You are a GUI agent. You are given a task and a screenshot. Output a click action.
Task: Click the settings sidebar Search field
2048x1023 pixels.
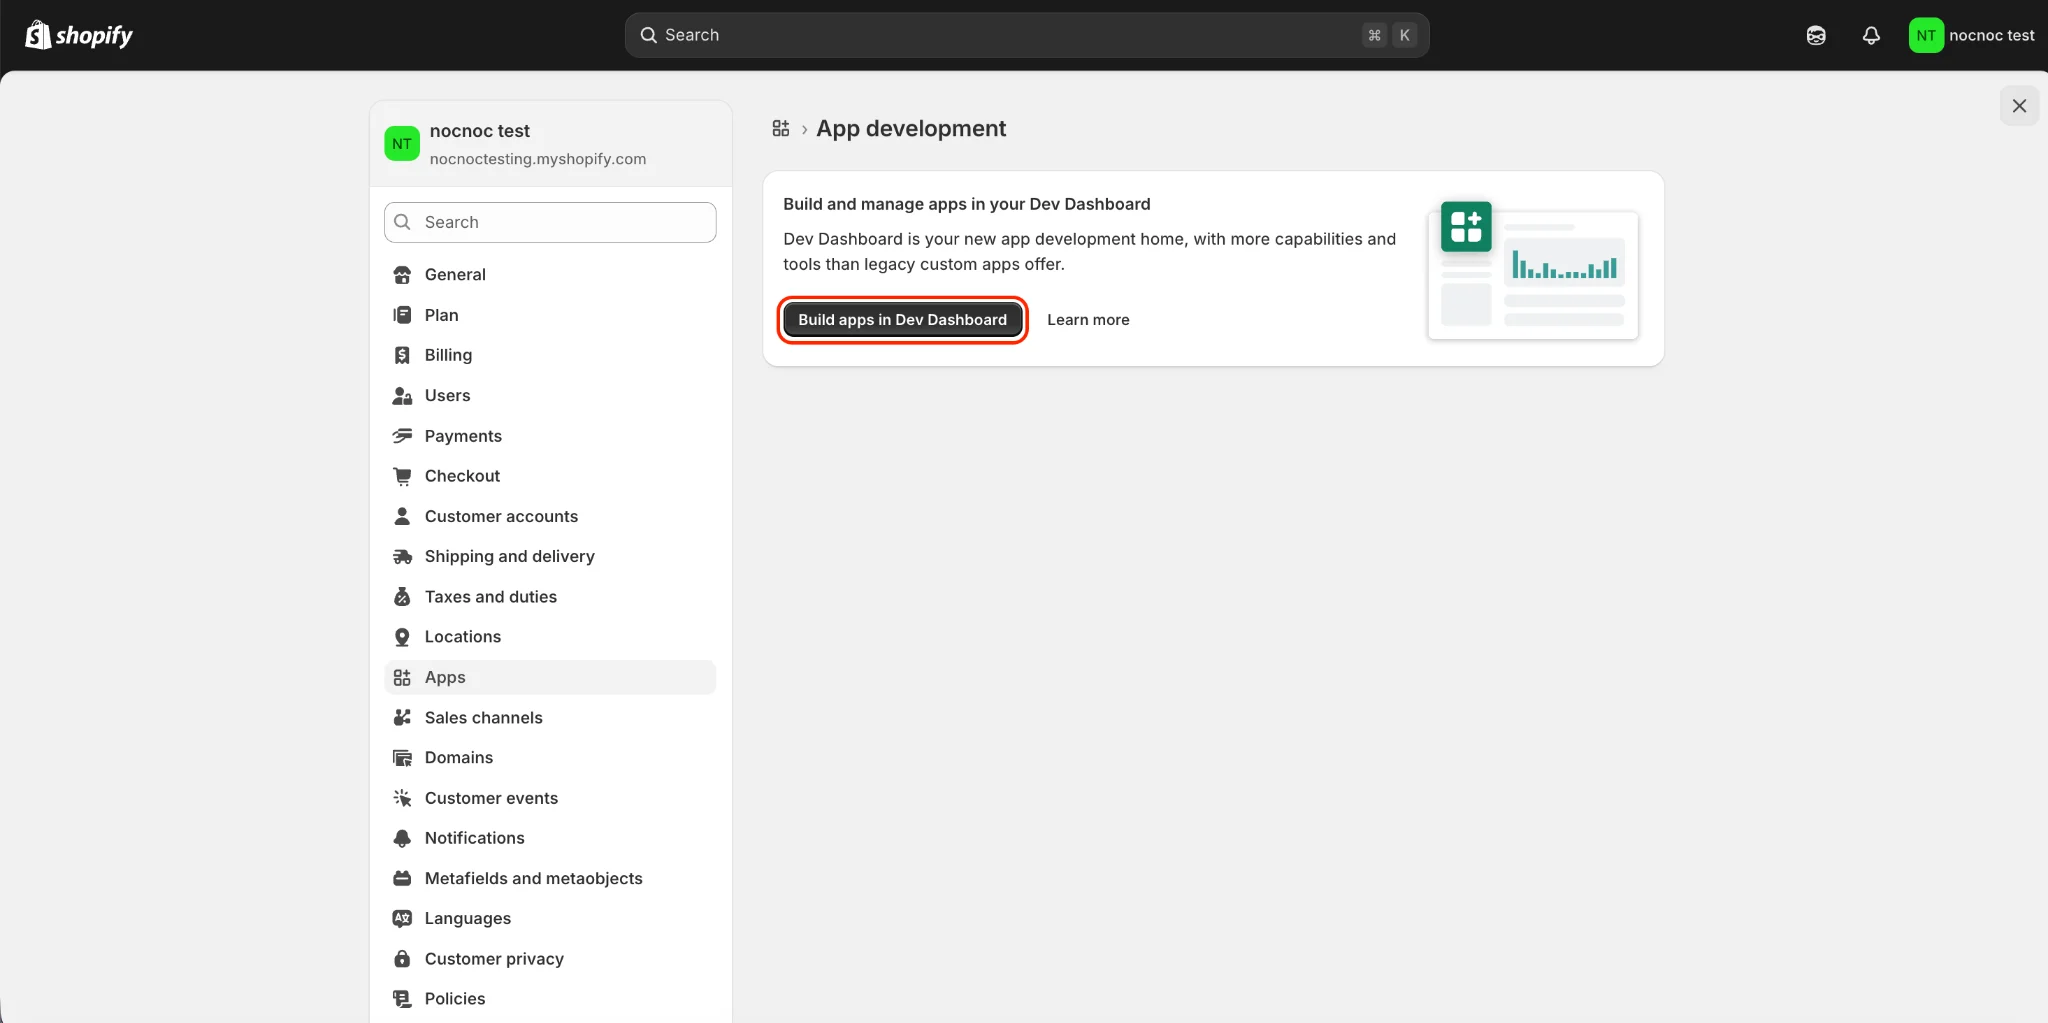click(x=550, y=222)
